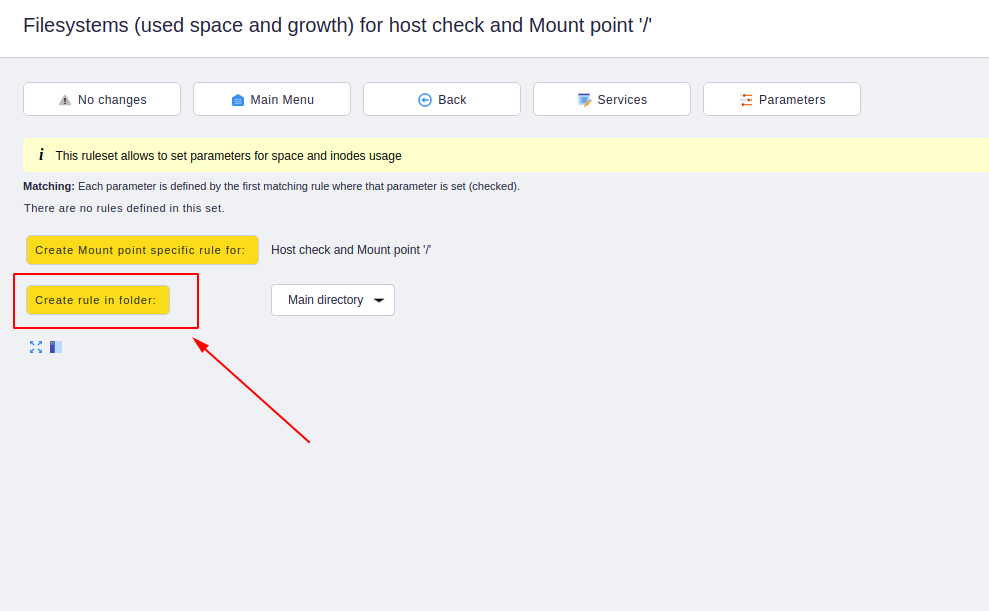
Task: Click the blue fullscreen expand arrows icon
Action: (x=36, y=347)
